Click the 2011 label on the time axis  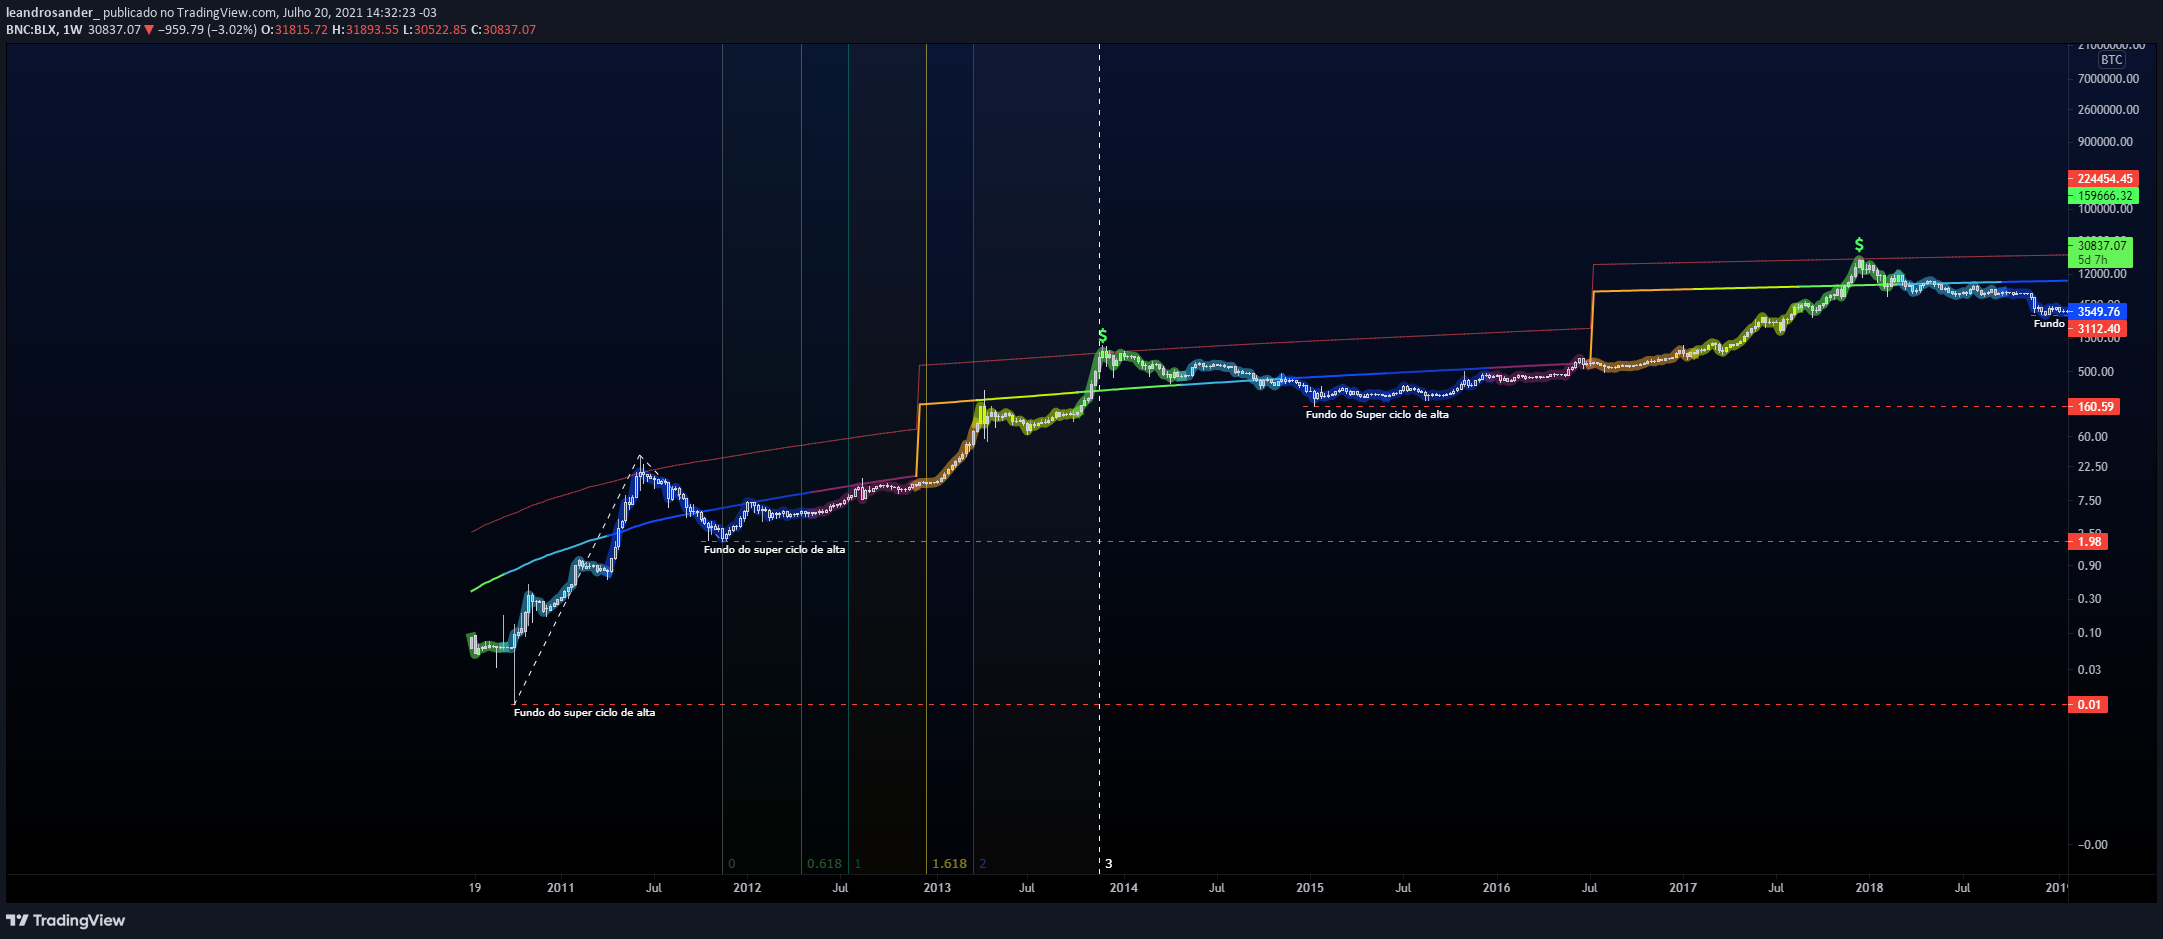click(561, 888)
